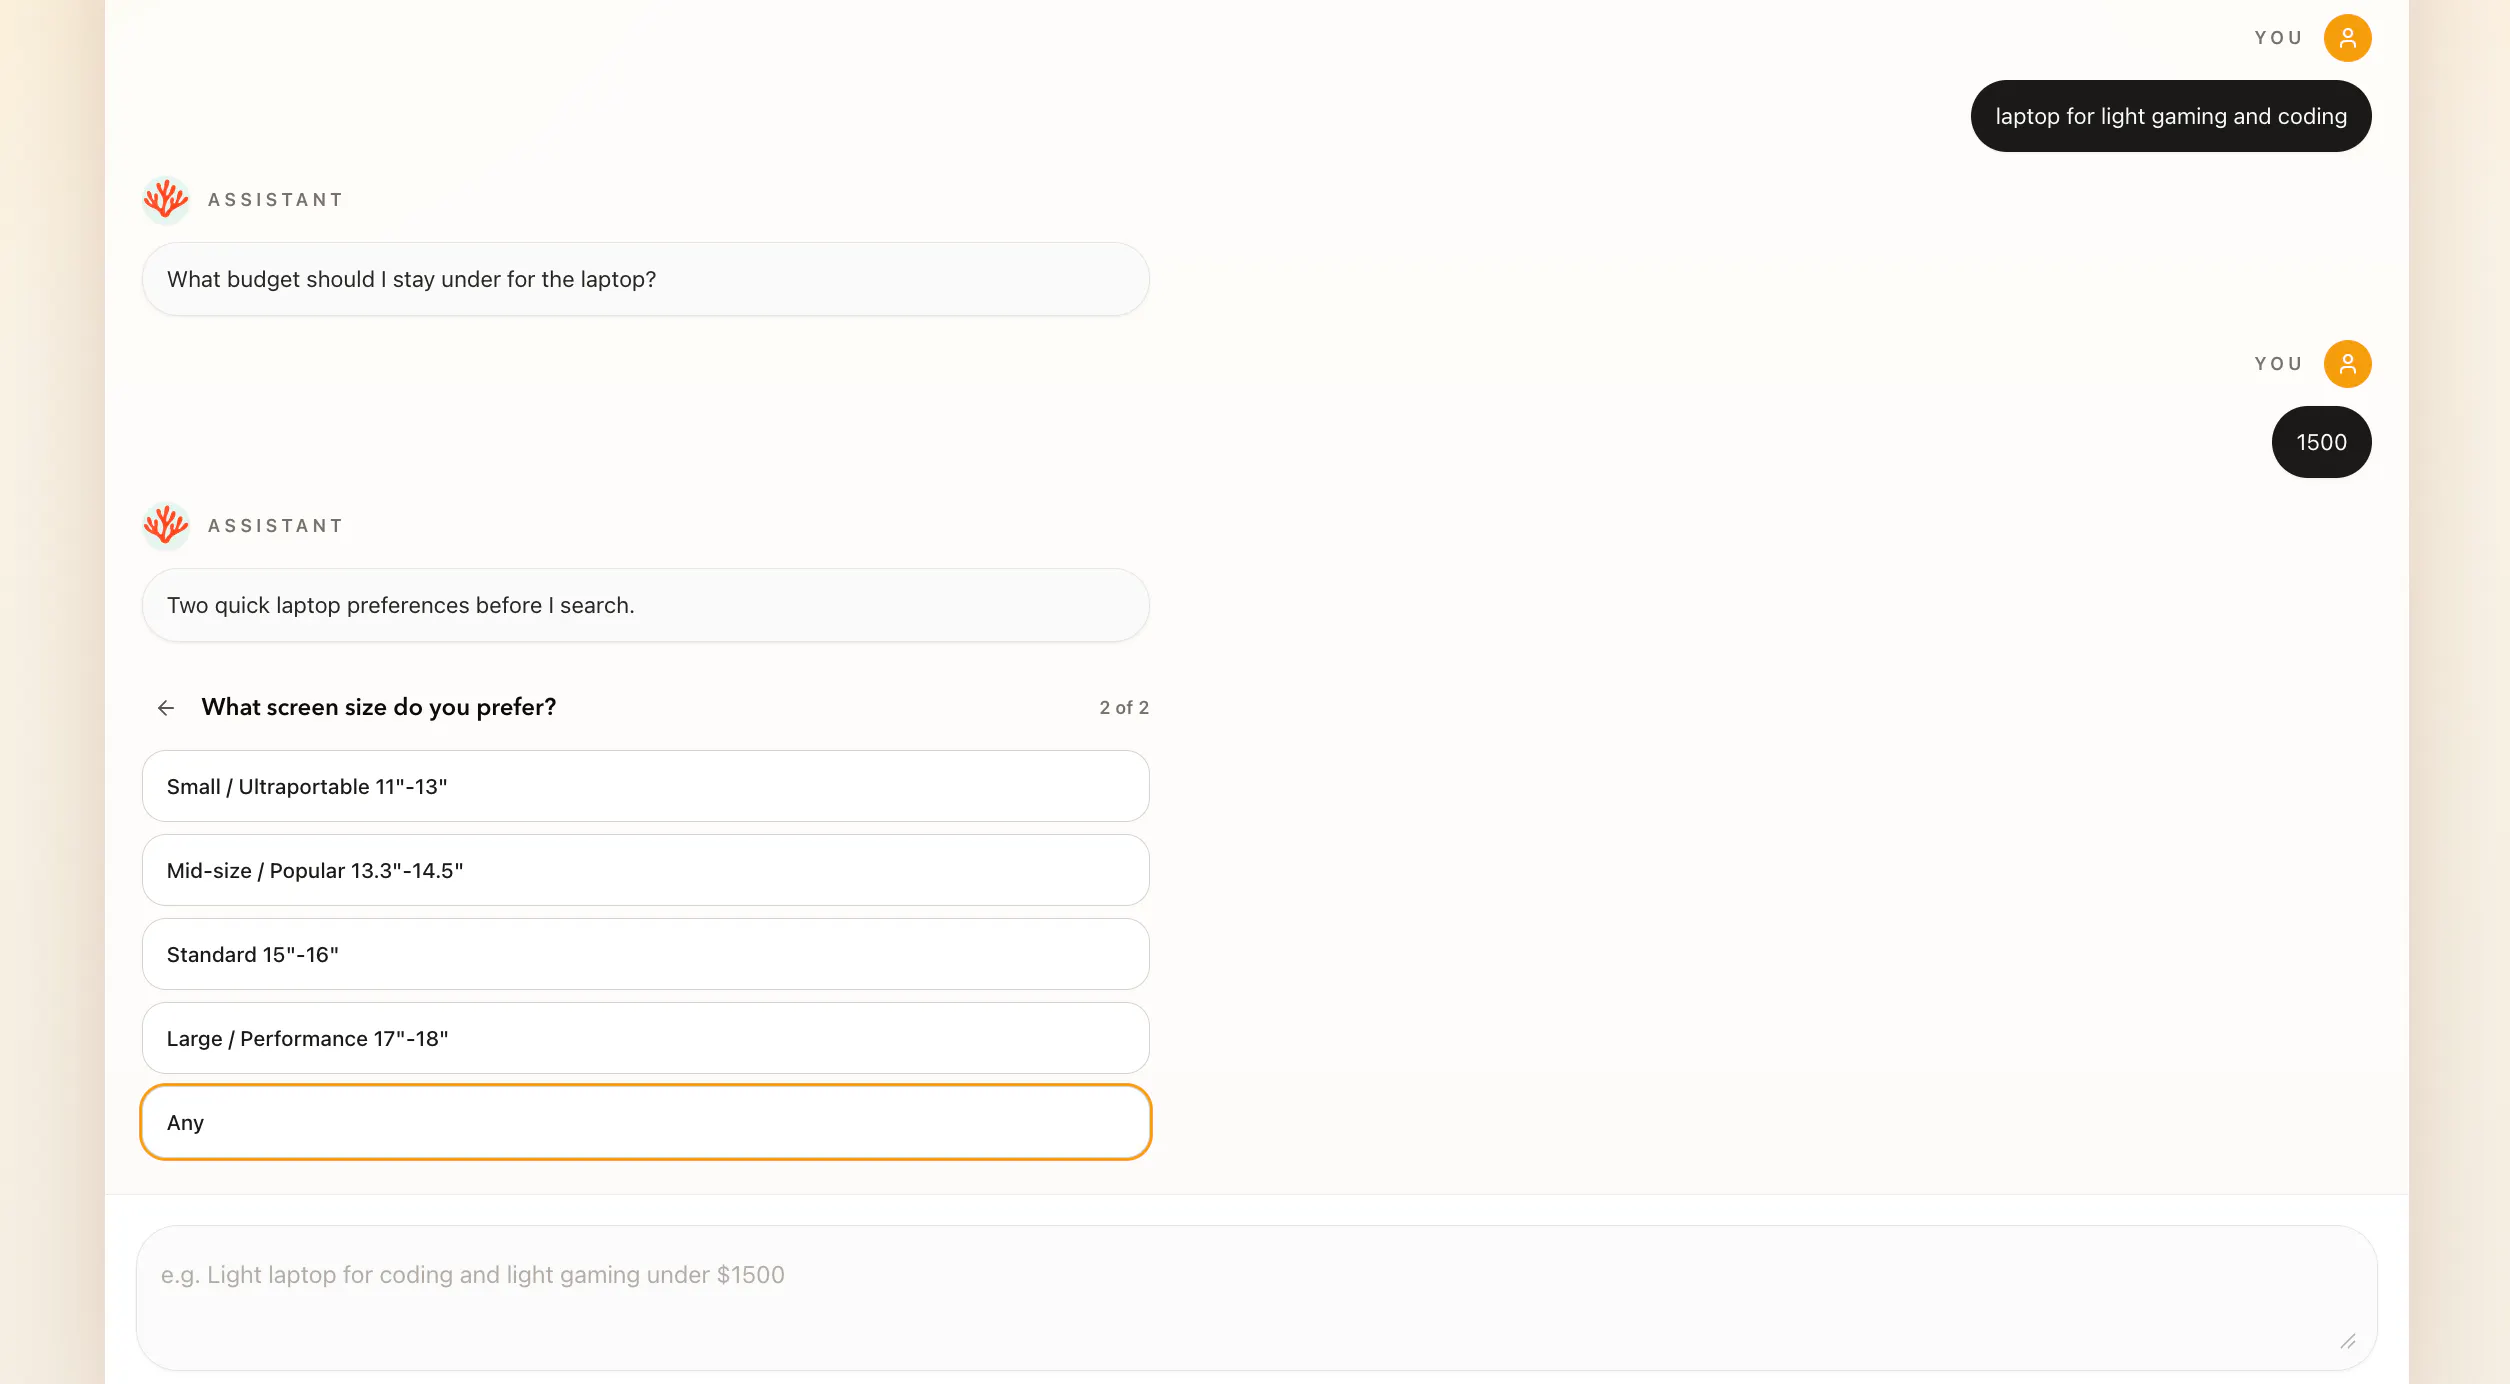This screenshot has height=1384, width=2510.
Task: Click the user avatar above the 1500 message
Action: coord(2347,364)
